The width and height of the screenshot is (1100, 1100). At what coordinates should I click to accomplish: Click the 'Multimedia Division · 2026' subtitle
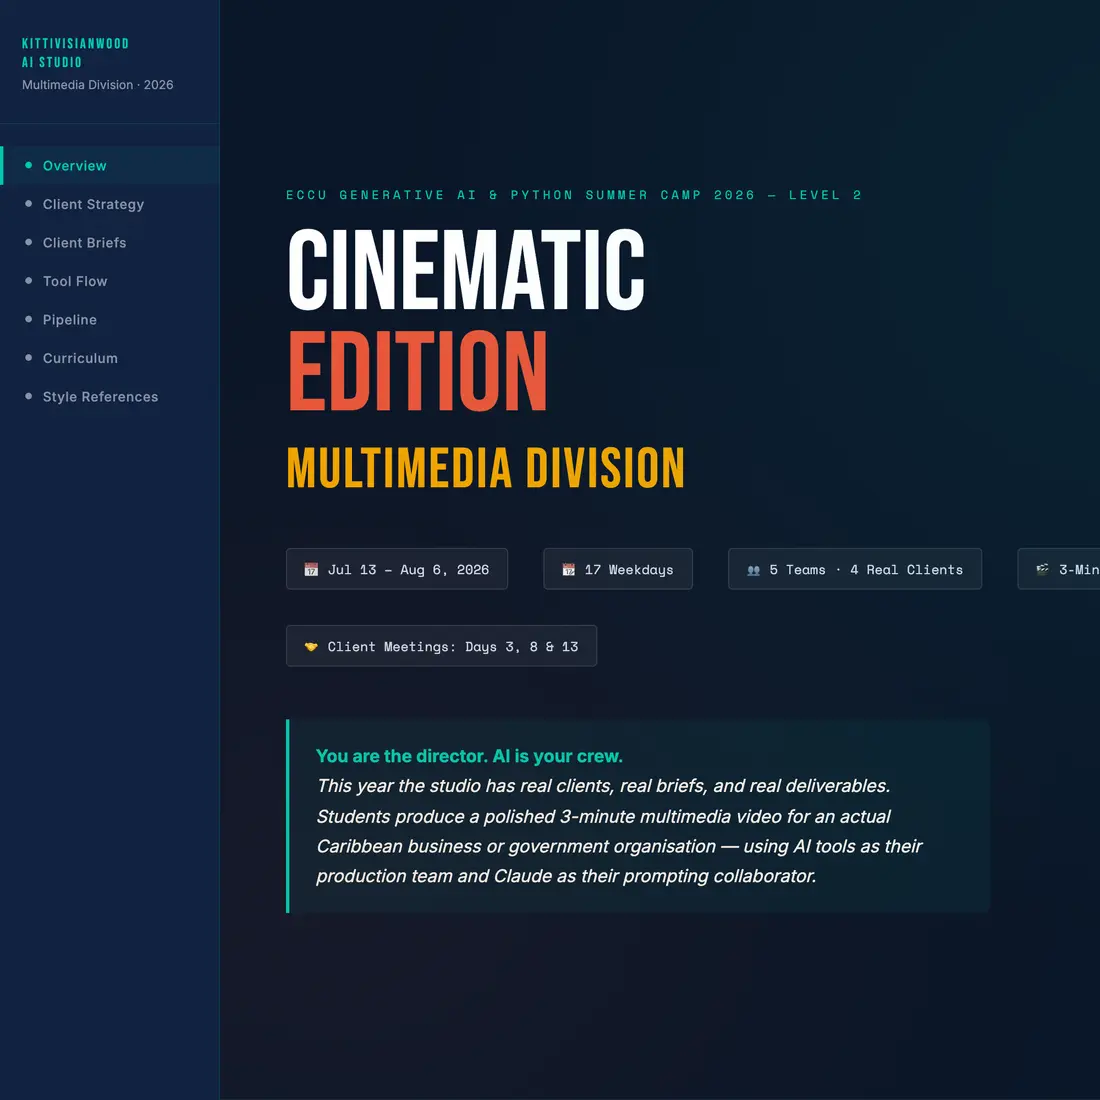point(98,85)
